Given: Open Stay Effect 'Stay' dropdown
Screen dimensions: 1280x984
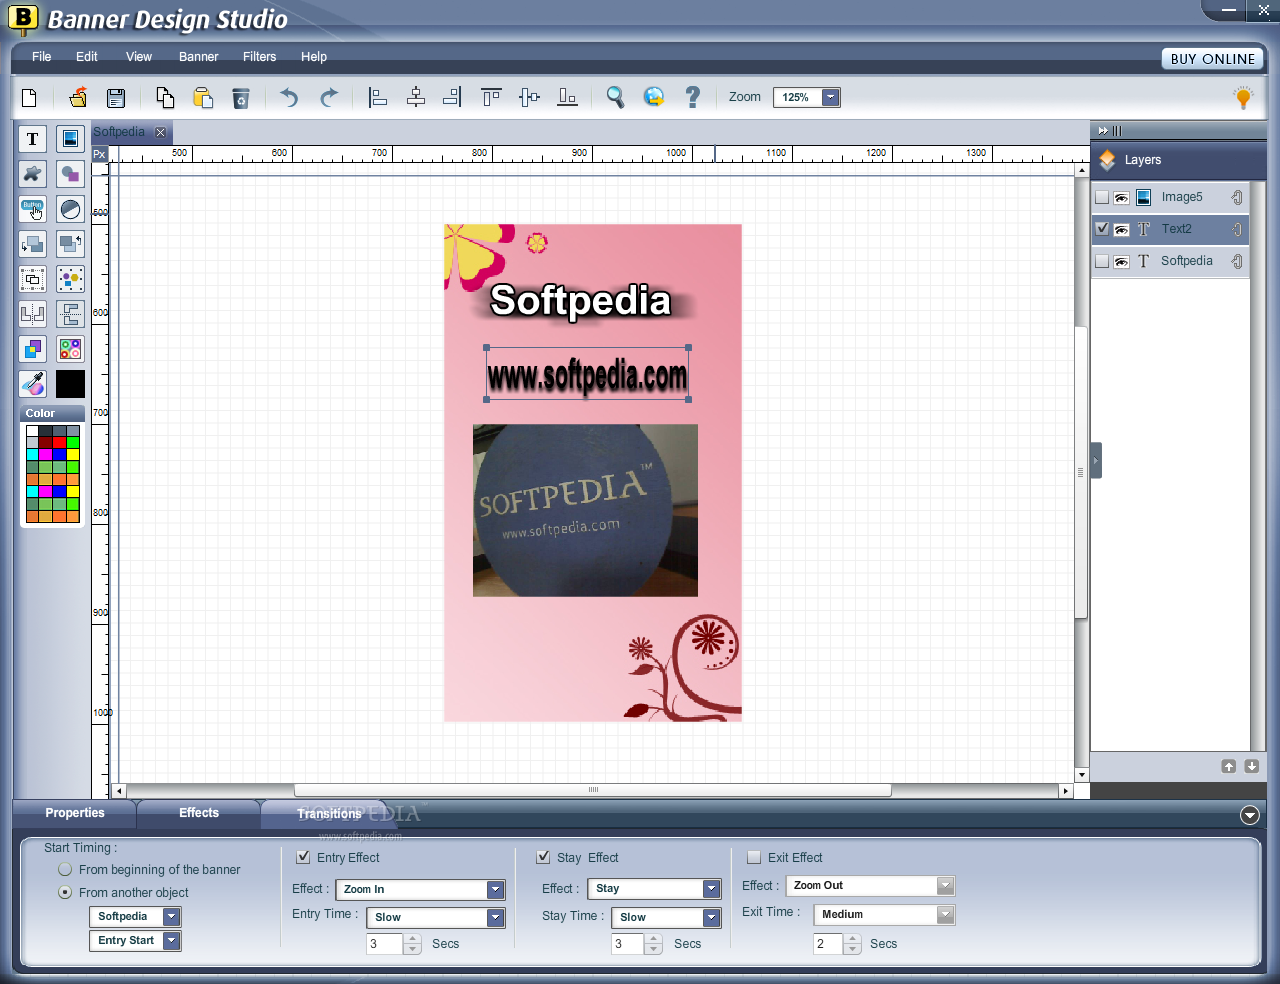Looking at the screenshot, I should point(711,888).
